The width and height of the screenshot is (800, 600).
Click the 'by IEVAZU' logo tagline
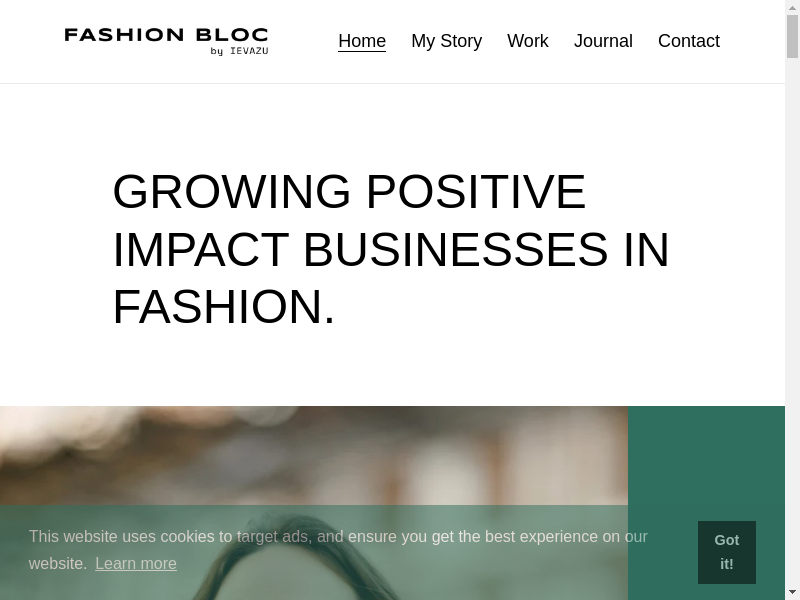point(239,51)
